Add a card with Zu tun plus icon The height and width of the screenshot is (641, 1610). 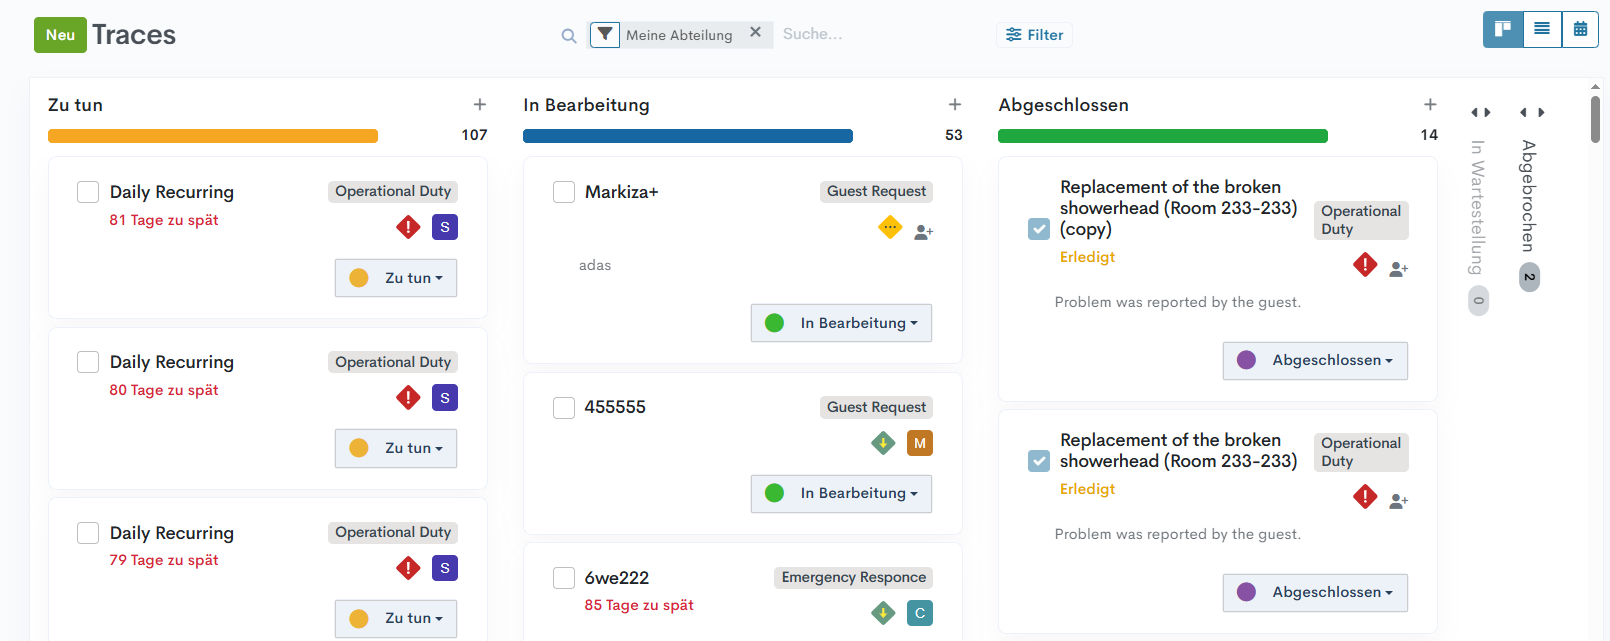click(x=480, y=105)
